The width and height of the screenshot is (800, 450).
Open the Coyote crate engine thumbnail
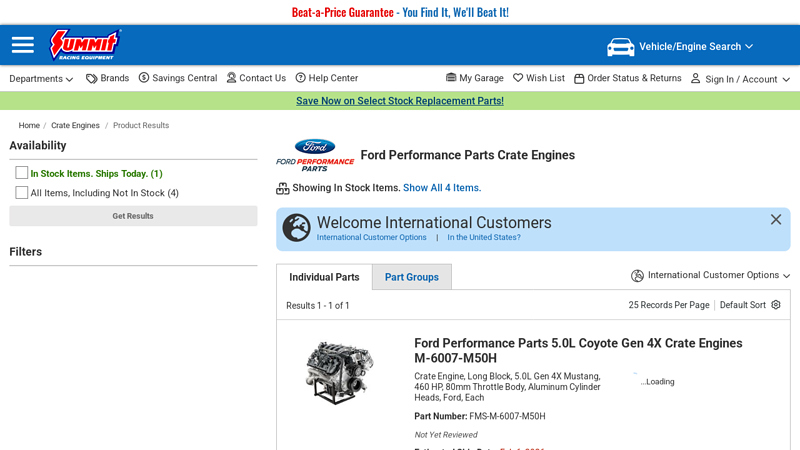[339, 372]
